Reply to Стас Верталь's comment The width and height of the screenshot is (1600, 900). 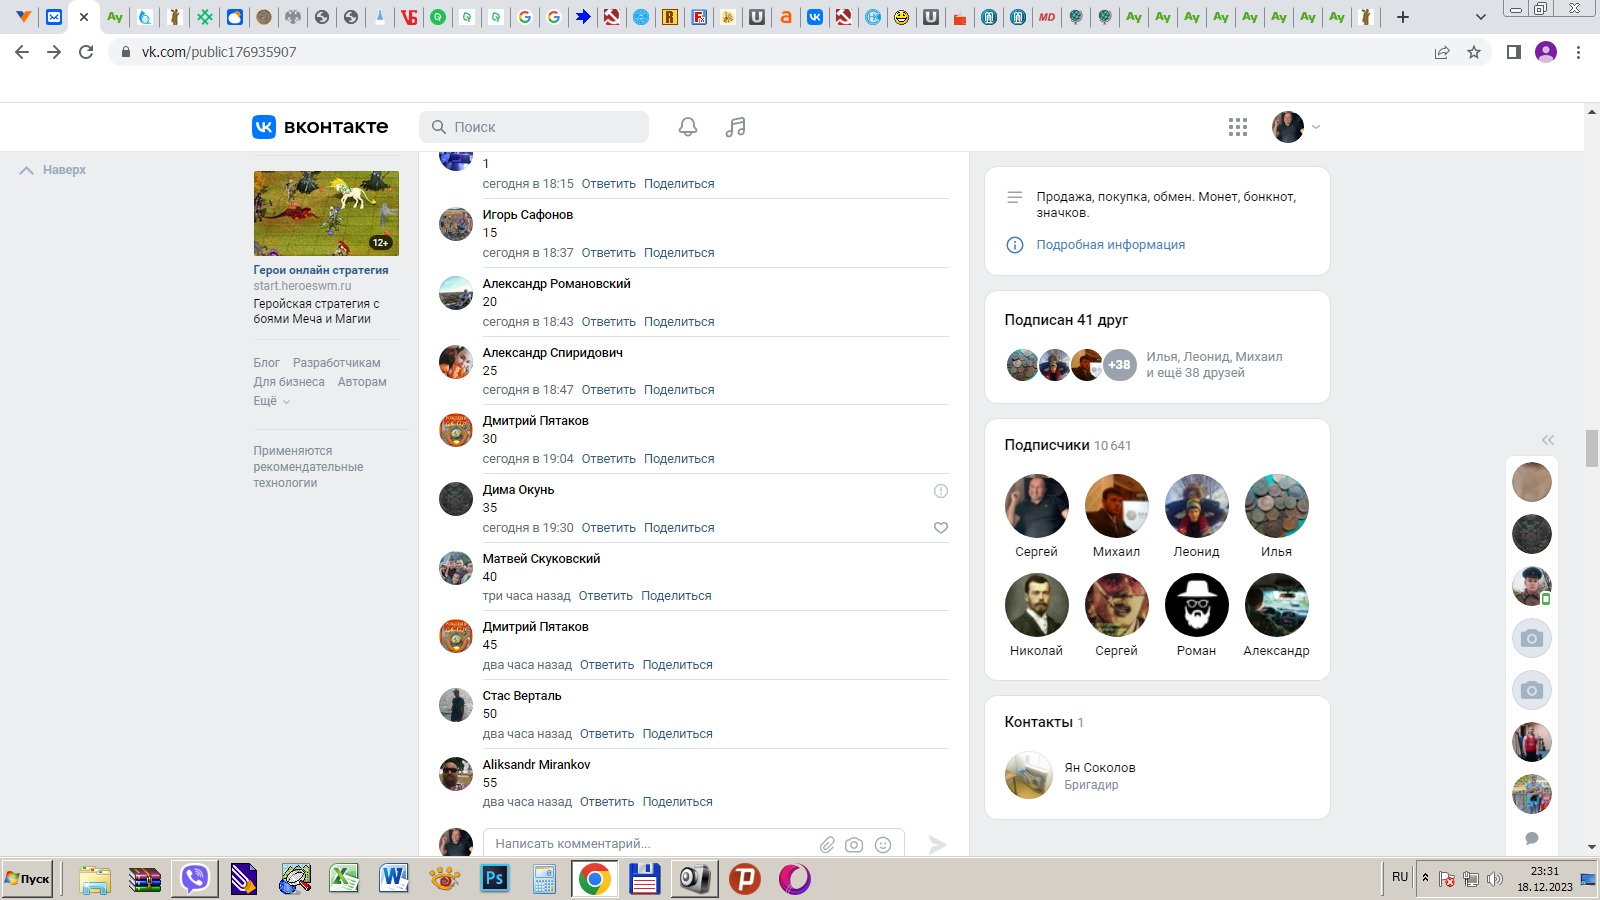607,734
